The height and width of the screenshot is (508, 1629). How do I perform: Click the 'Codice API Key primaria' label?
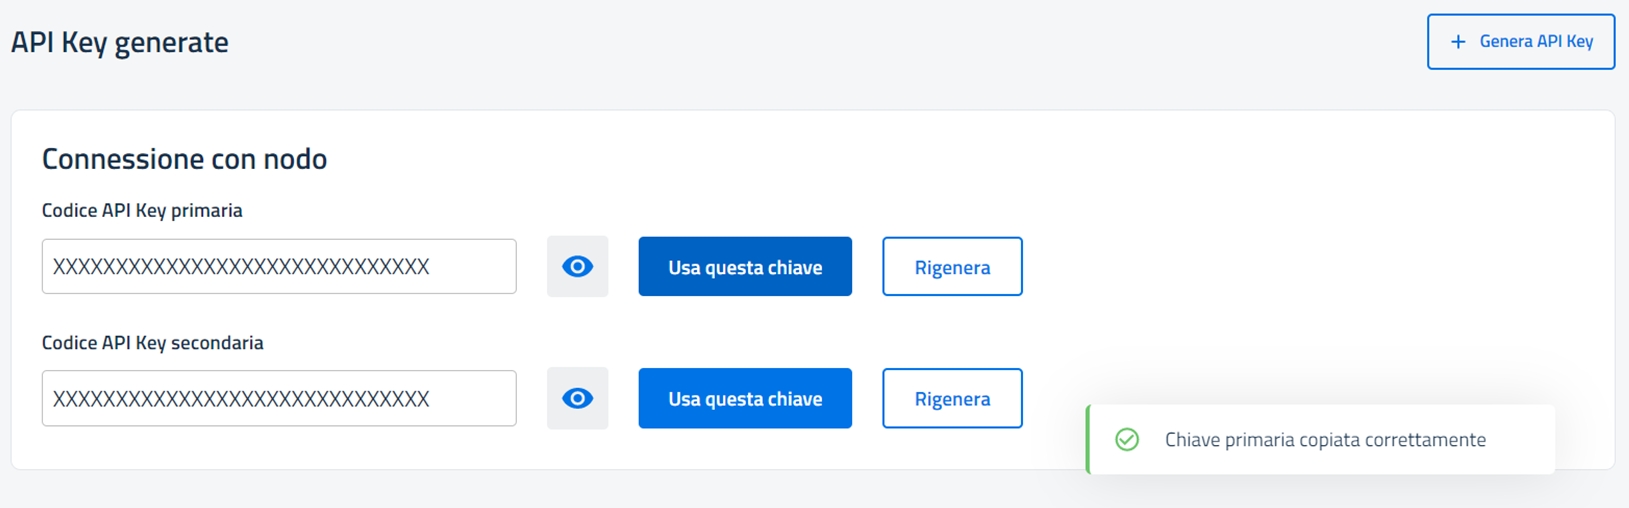click(x=142, y=211)
